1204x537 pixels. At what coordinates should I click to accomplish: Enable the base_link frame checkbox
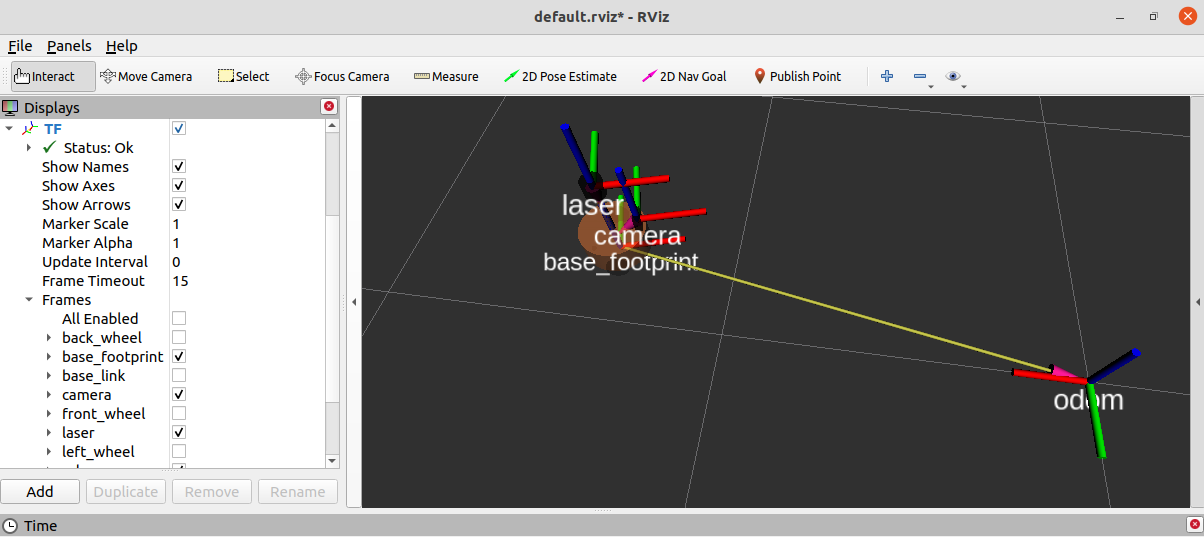[179, 376]
